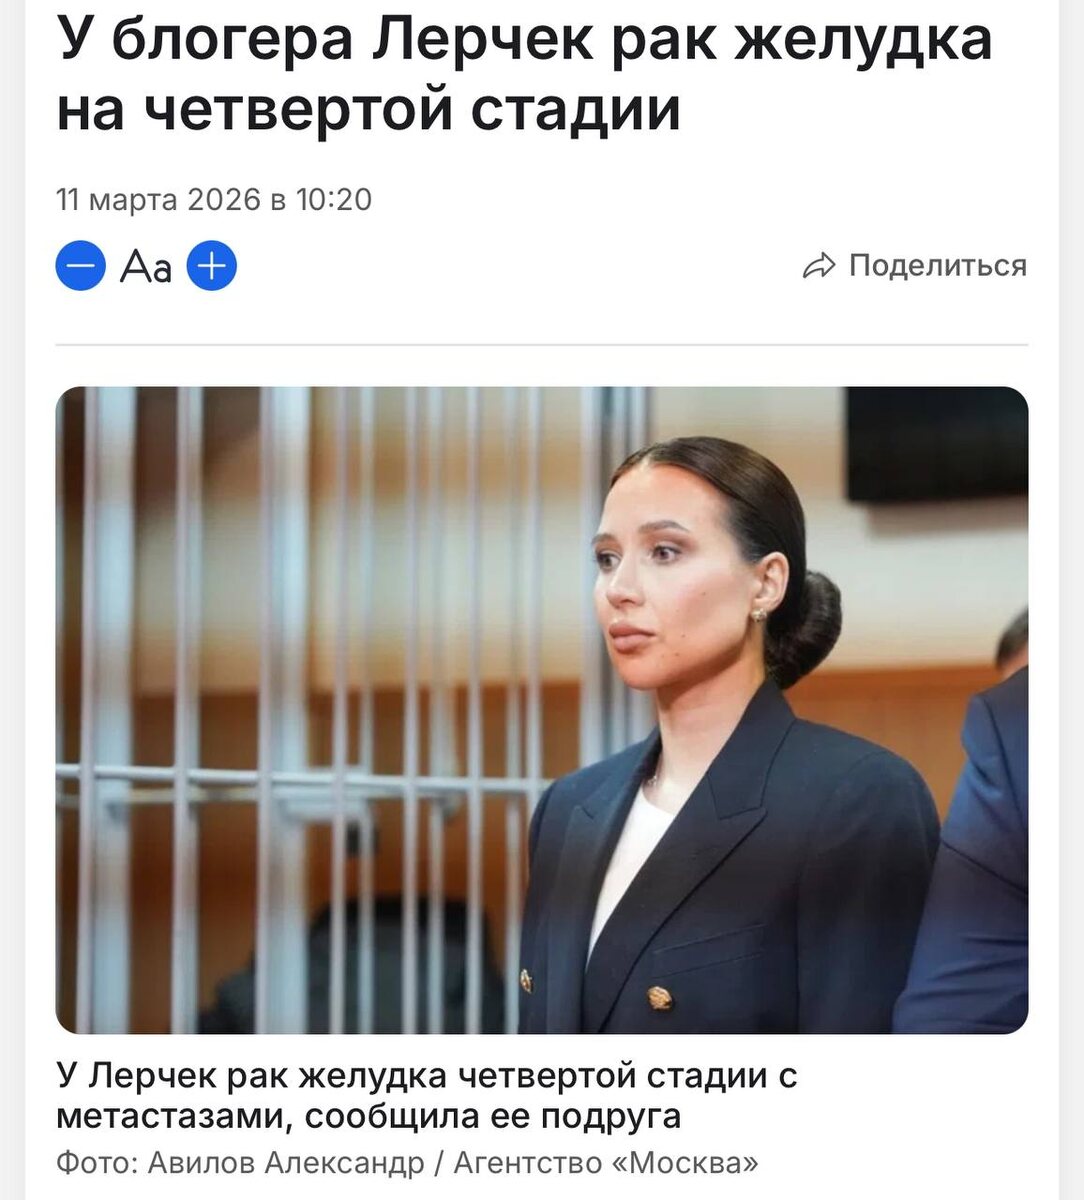Click the horizontal divider below the toolbar

click(542, 345)
